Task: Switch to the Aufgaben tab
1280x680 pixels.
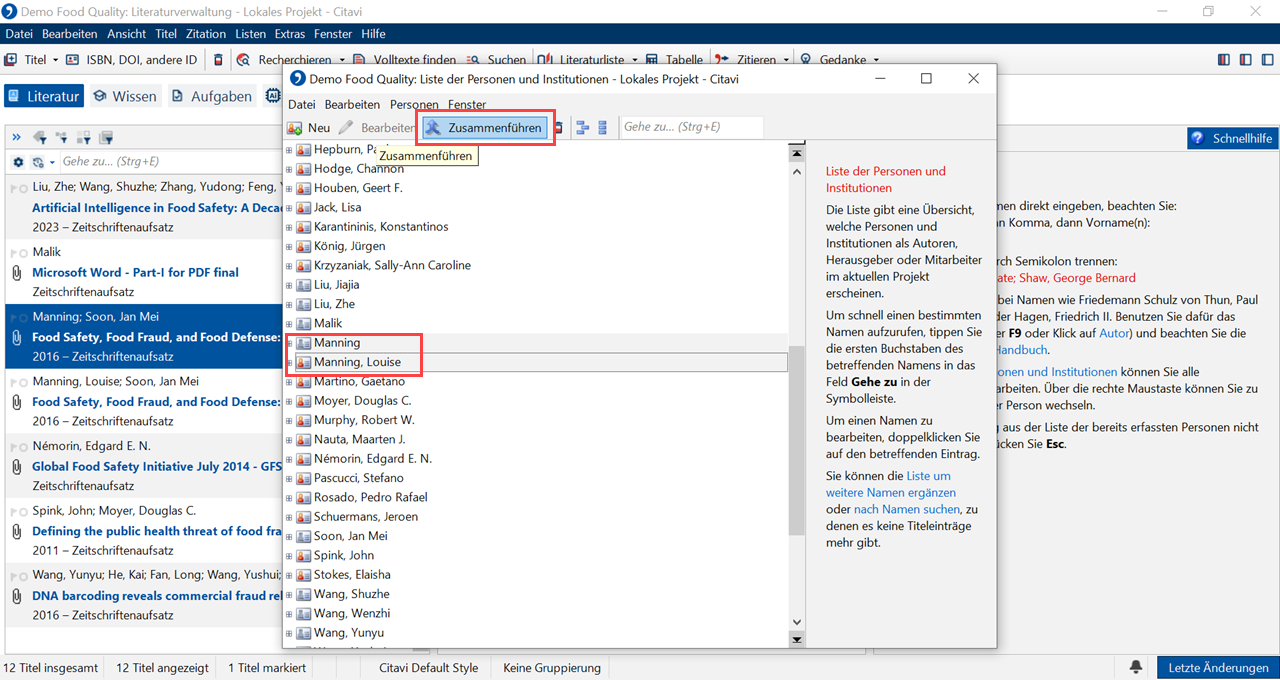Action: 212,96
